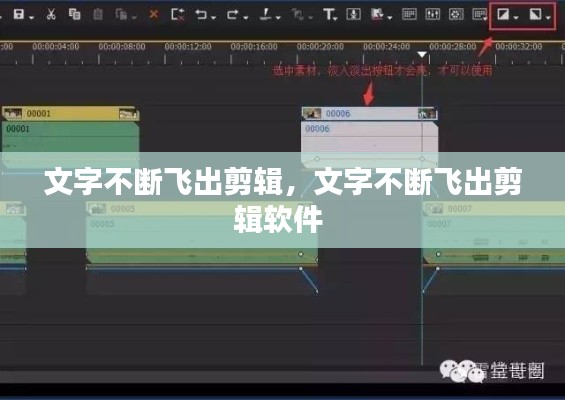565x400 pixels.
Task: Click the Ripple delete icon
Action: click(x=178, y=14)
